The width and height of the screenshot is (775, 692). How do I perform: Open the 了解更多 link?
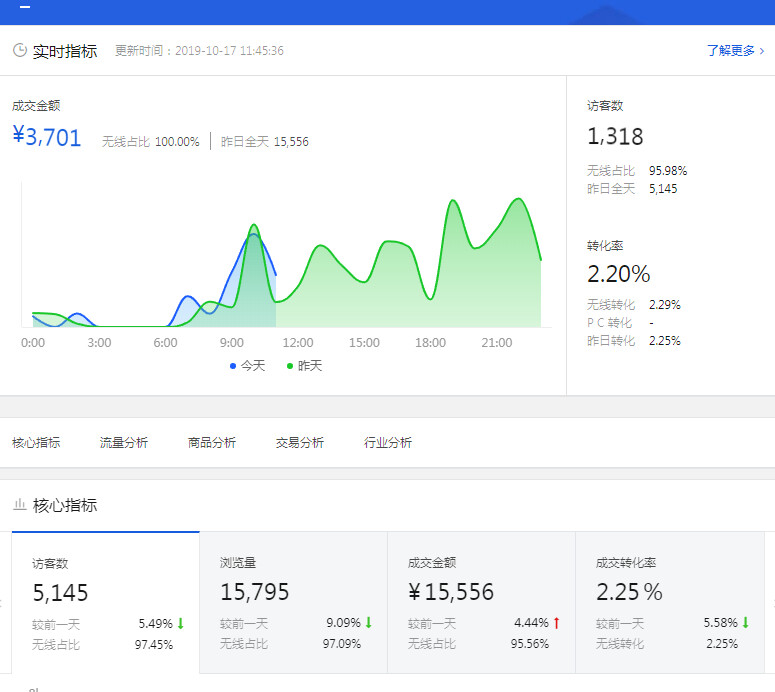coord(730,51)
